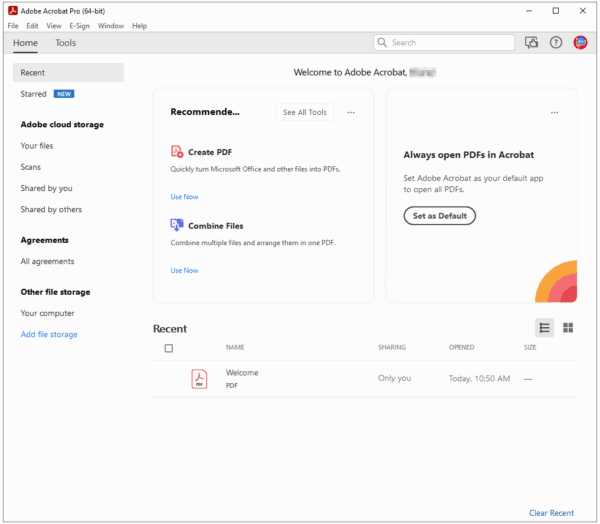Viewport: 600px width, 524px height.
Task: Select Recent in the sidebar
Action: click(x=68, y=72)
